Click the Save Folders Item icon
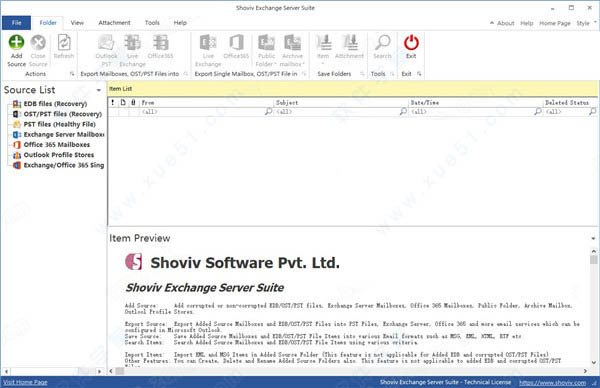 tap(323, 42)
